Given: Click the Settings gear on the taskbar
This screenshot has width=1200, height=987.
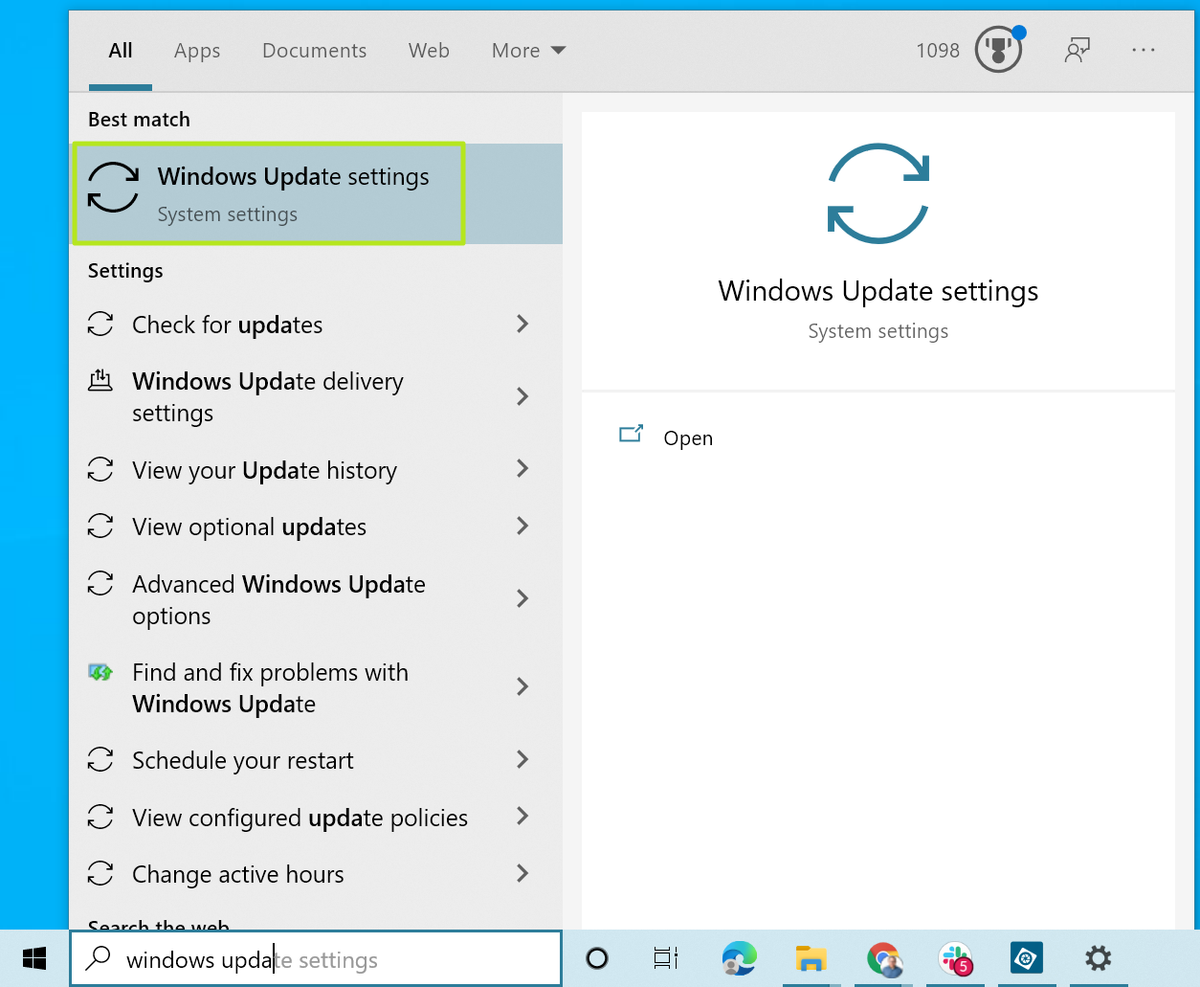Looking at the screenshot, I should 1097,958.
